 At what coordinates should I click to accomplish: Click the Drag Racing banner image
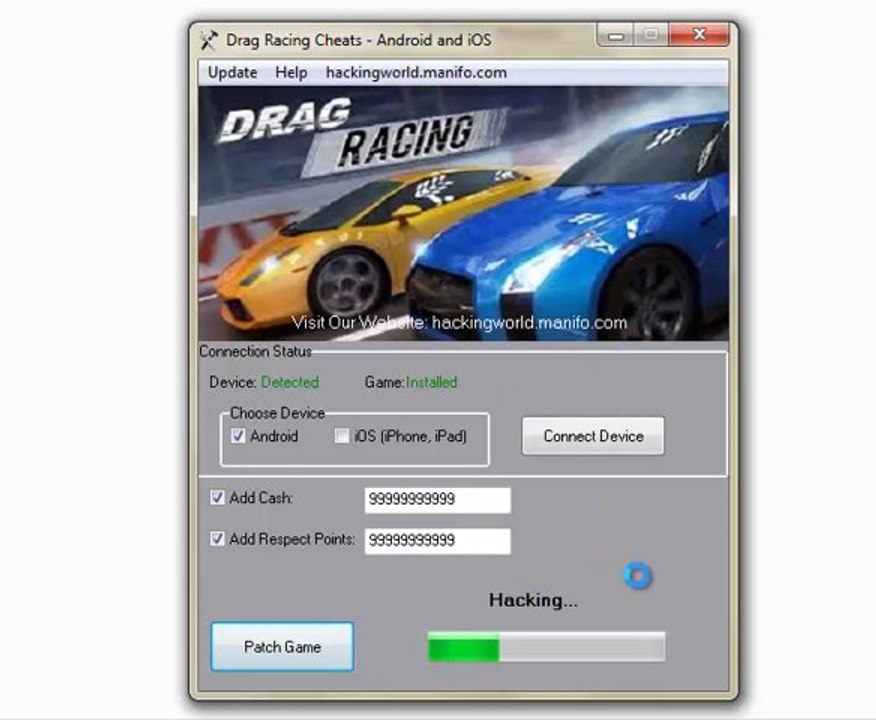(x=463, y=213)
